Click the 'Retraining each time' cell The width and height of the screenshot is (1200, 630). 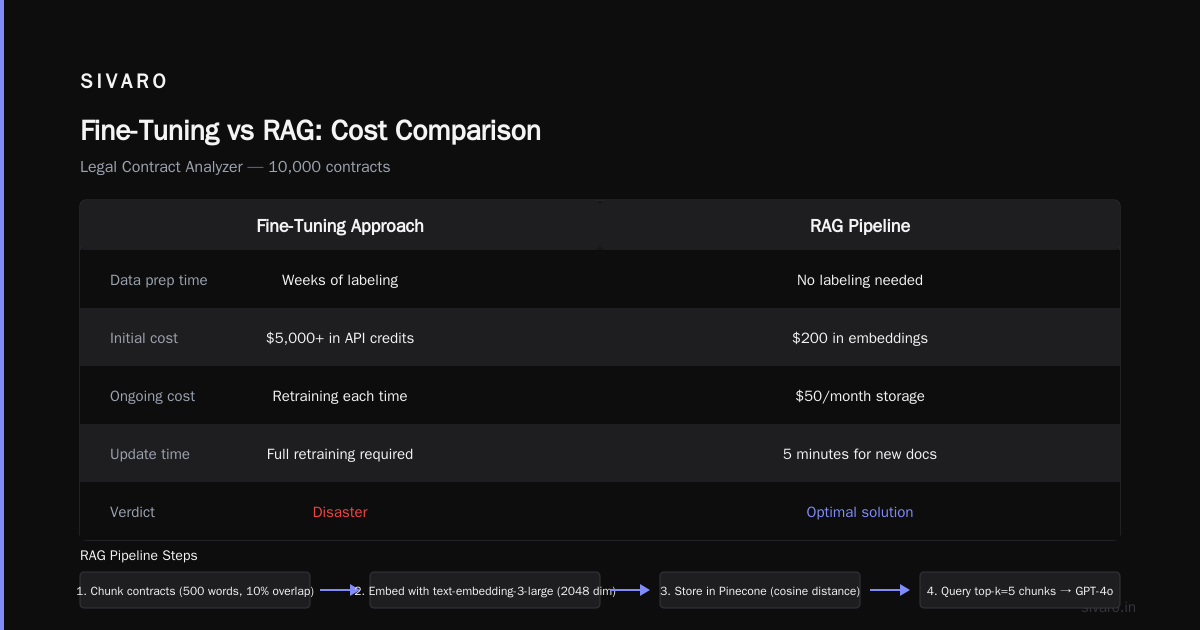(340, 396)
